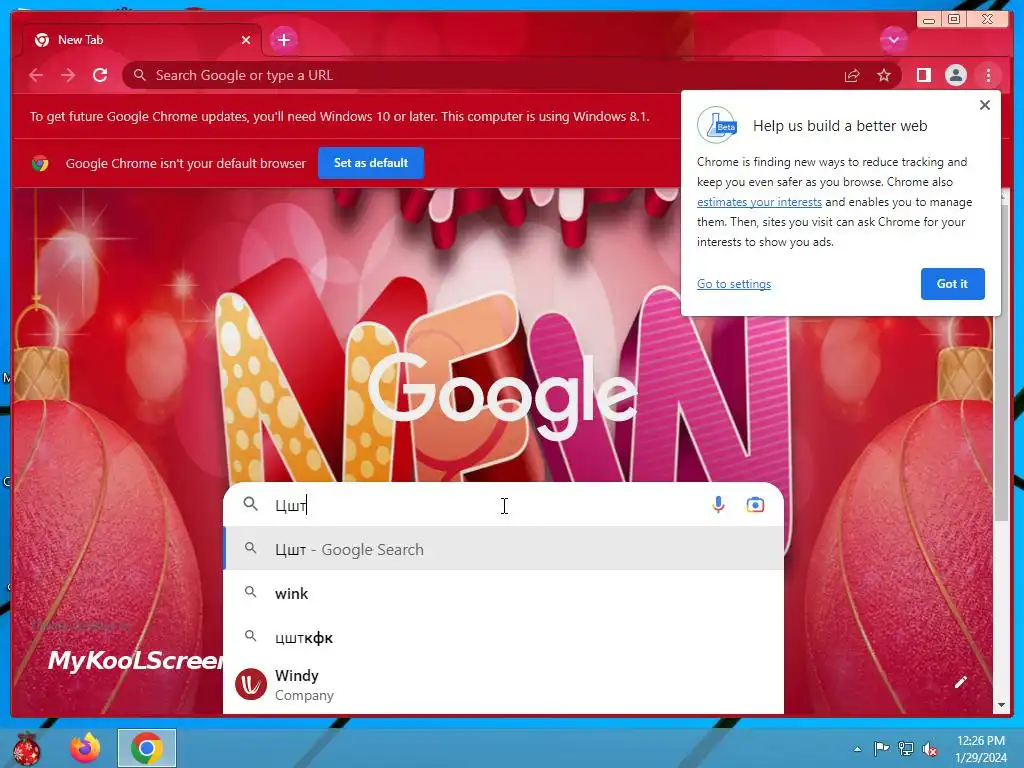Search by image with camera icon

(x=755, y=505)
